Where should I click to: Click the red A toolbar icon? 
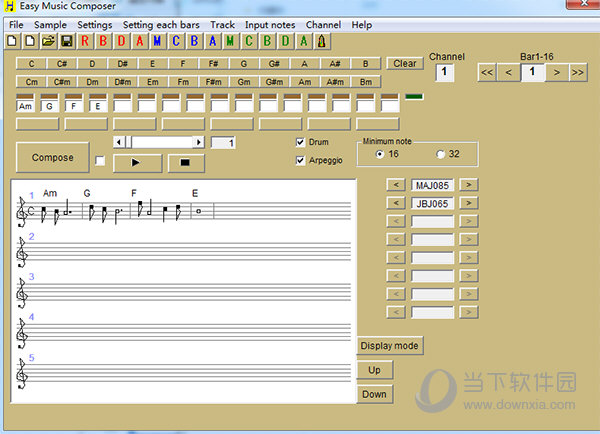click(x=140, y=41)
